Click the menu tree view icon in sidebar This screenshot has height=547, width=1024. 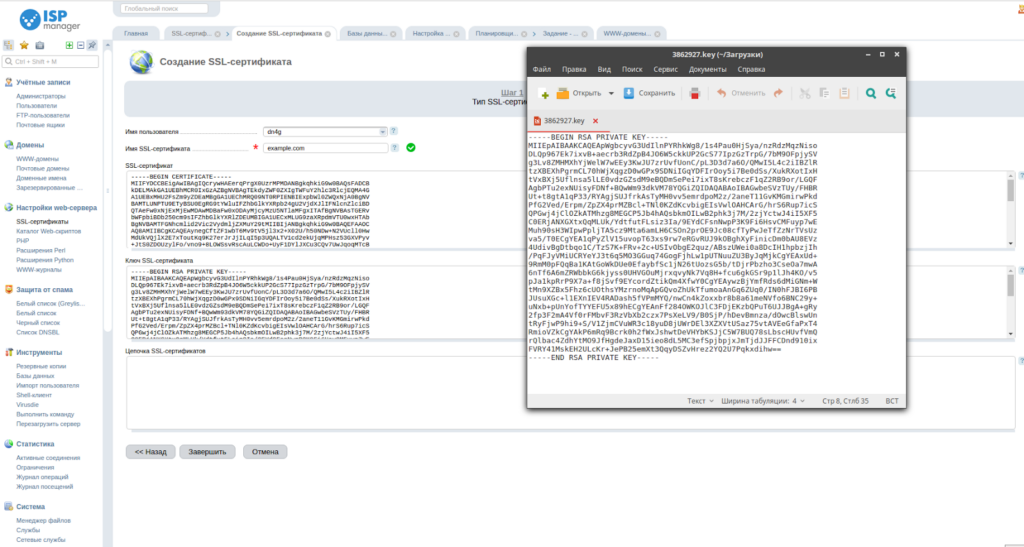[x=8, y=45]
